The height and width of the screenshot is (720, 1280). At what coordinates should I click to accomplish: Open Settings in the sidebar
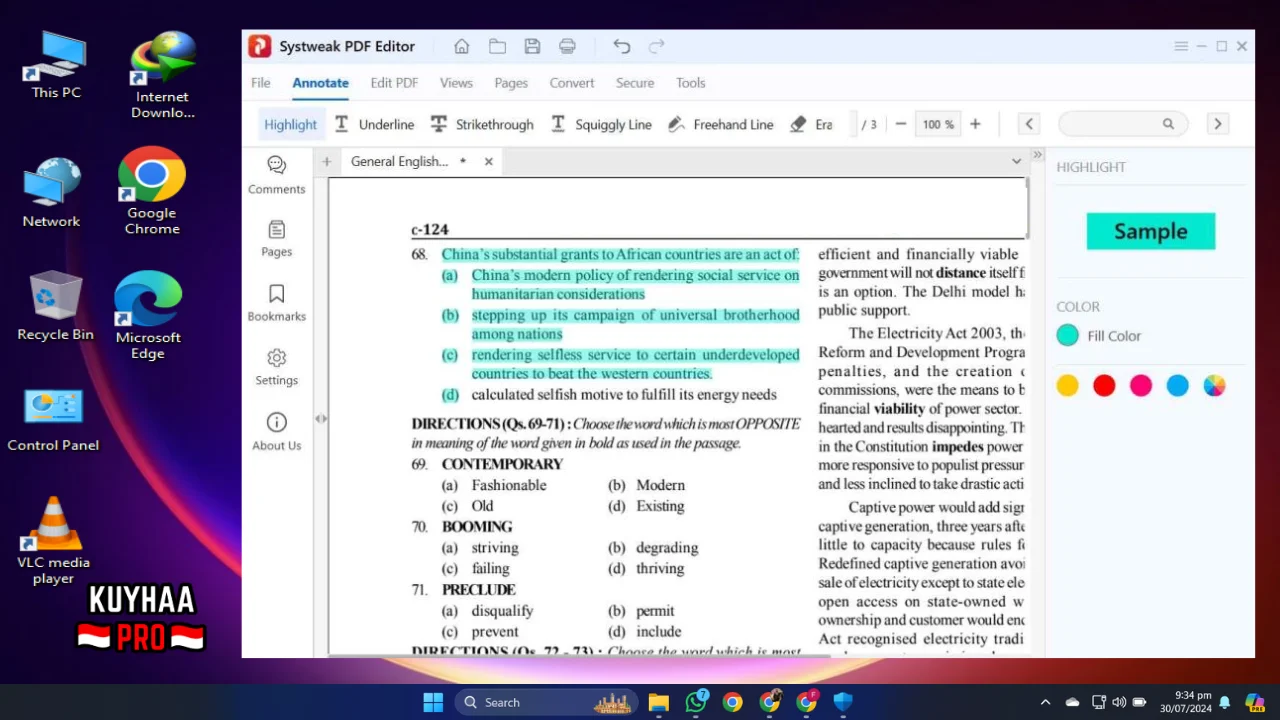click(x=277, y=367)
